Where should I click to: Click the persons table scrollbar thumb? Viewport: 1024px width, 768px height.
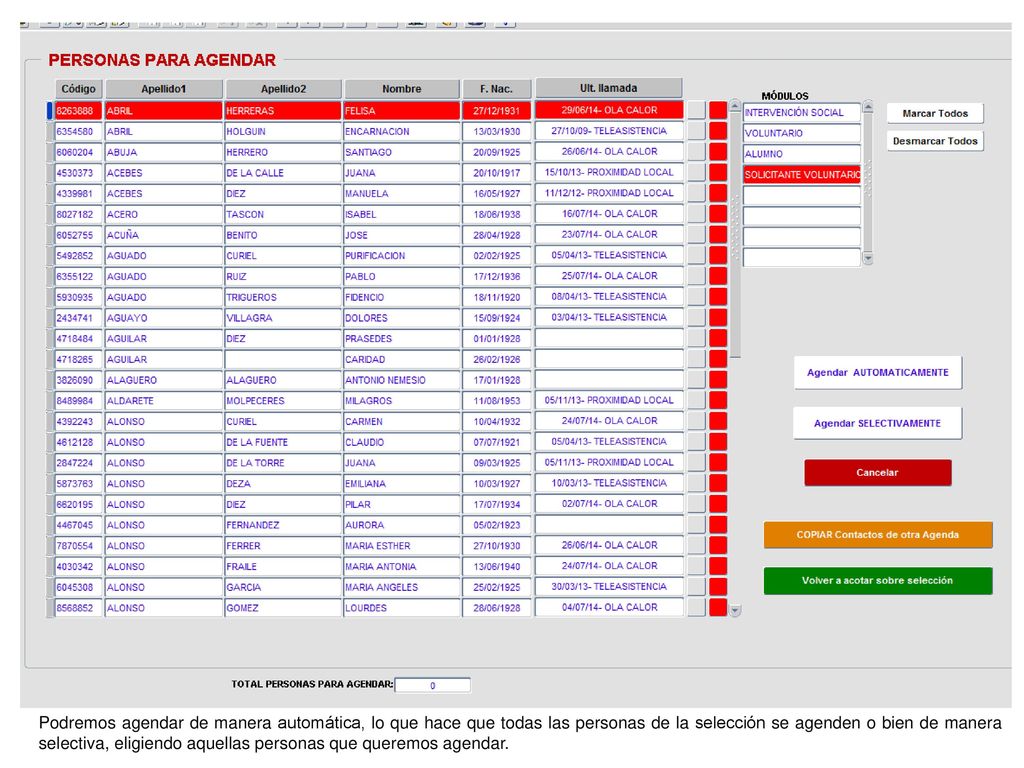735,234
